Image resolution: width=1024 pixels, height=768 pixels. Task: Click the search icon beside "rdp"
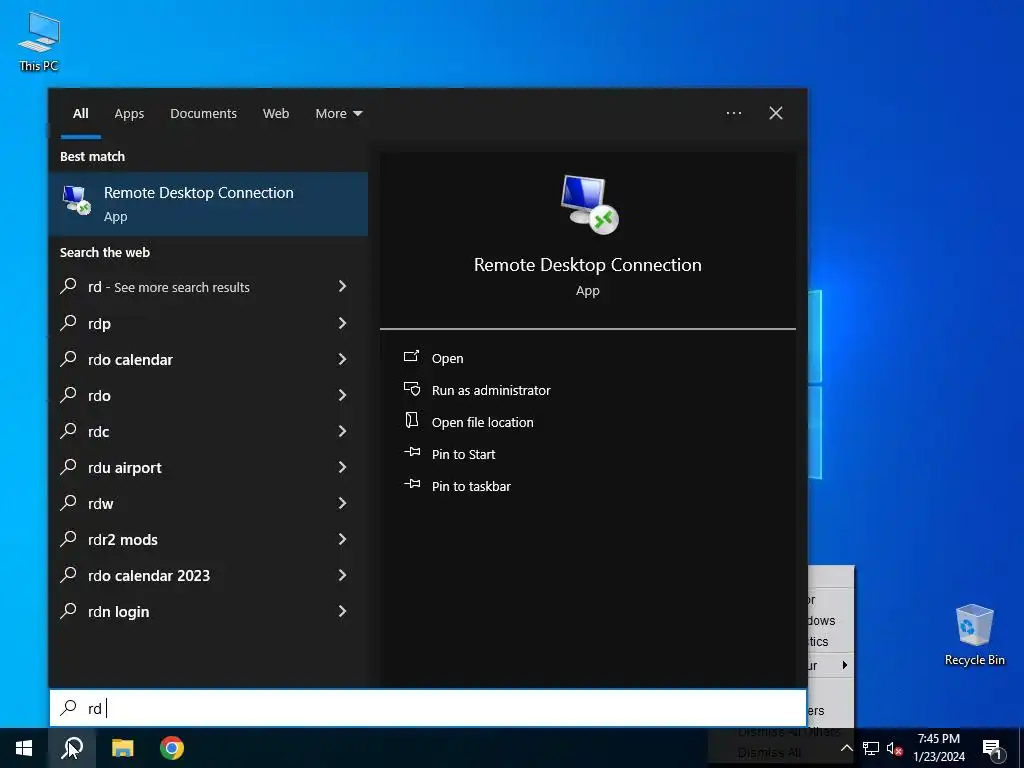[69, 323]
